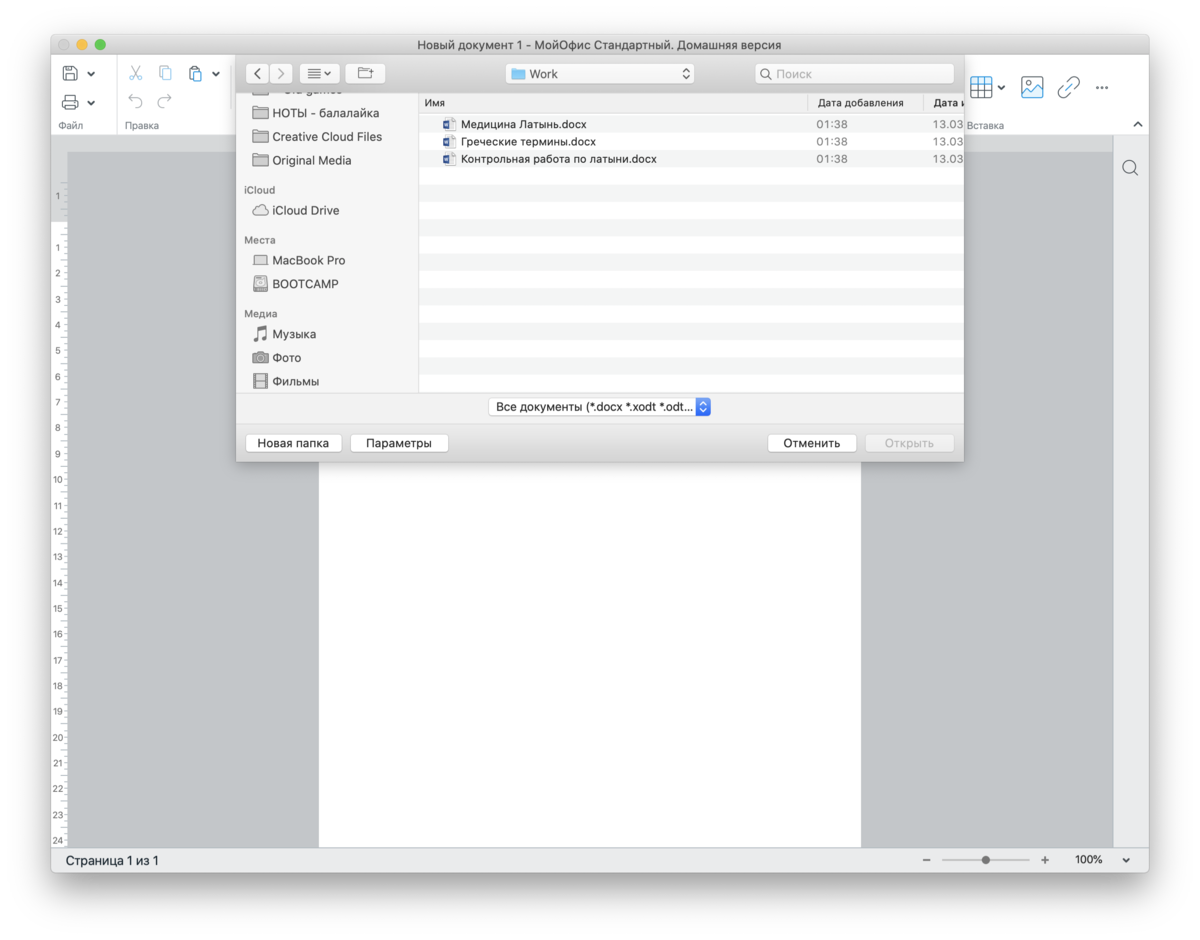Viewport: 1200px width, 940px height.
Task: Select Фото in Медиа section
Action: [277, 358]
